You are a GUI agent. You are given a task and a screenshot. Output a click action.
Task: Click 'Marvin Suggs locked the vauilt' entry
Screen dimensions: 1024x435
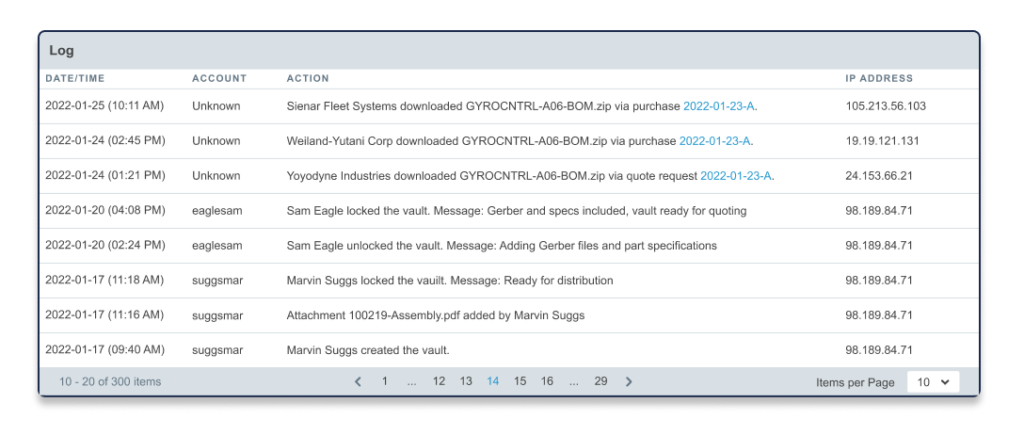pyautogui.click(x=450, y=281)
